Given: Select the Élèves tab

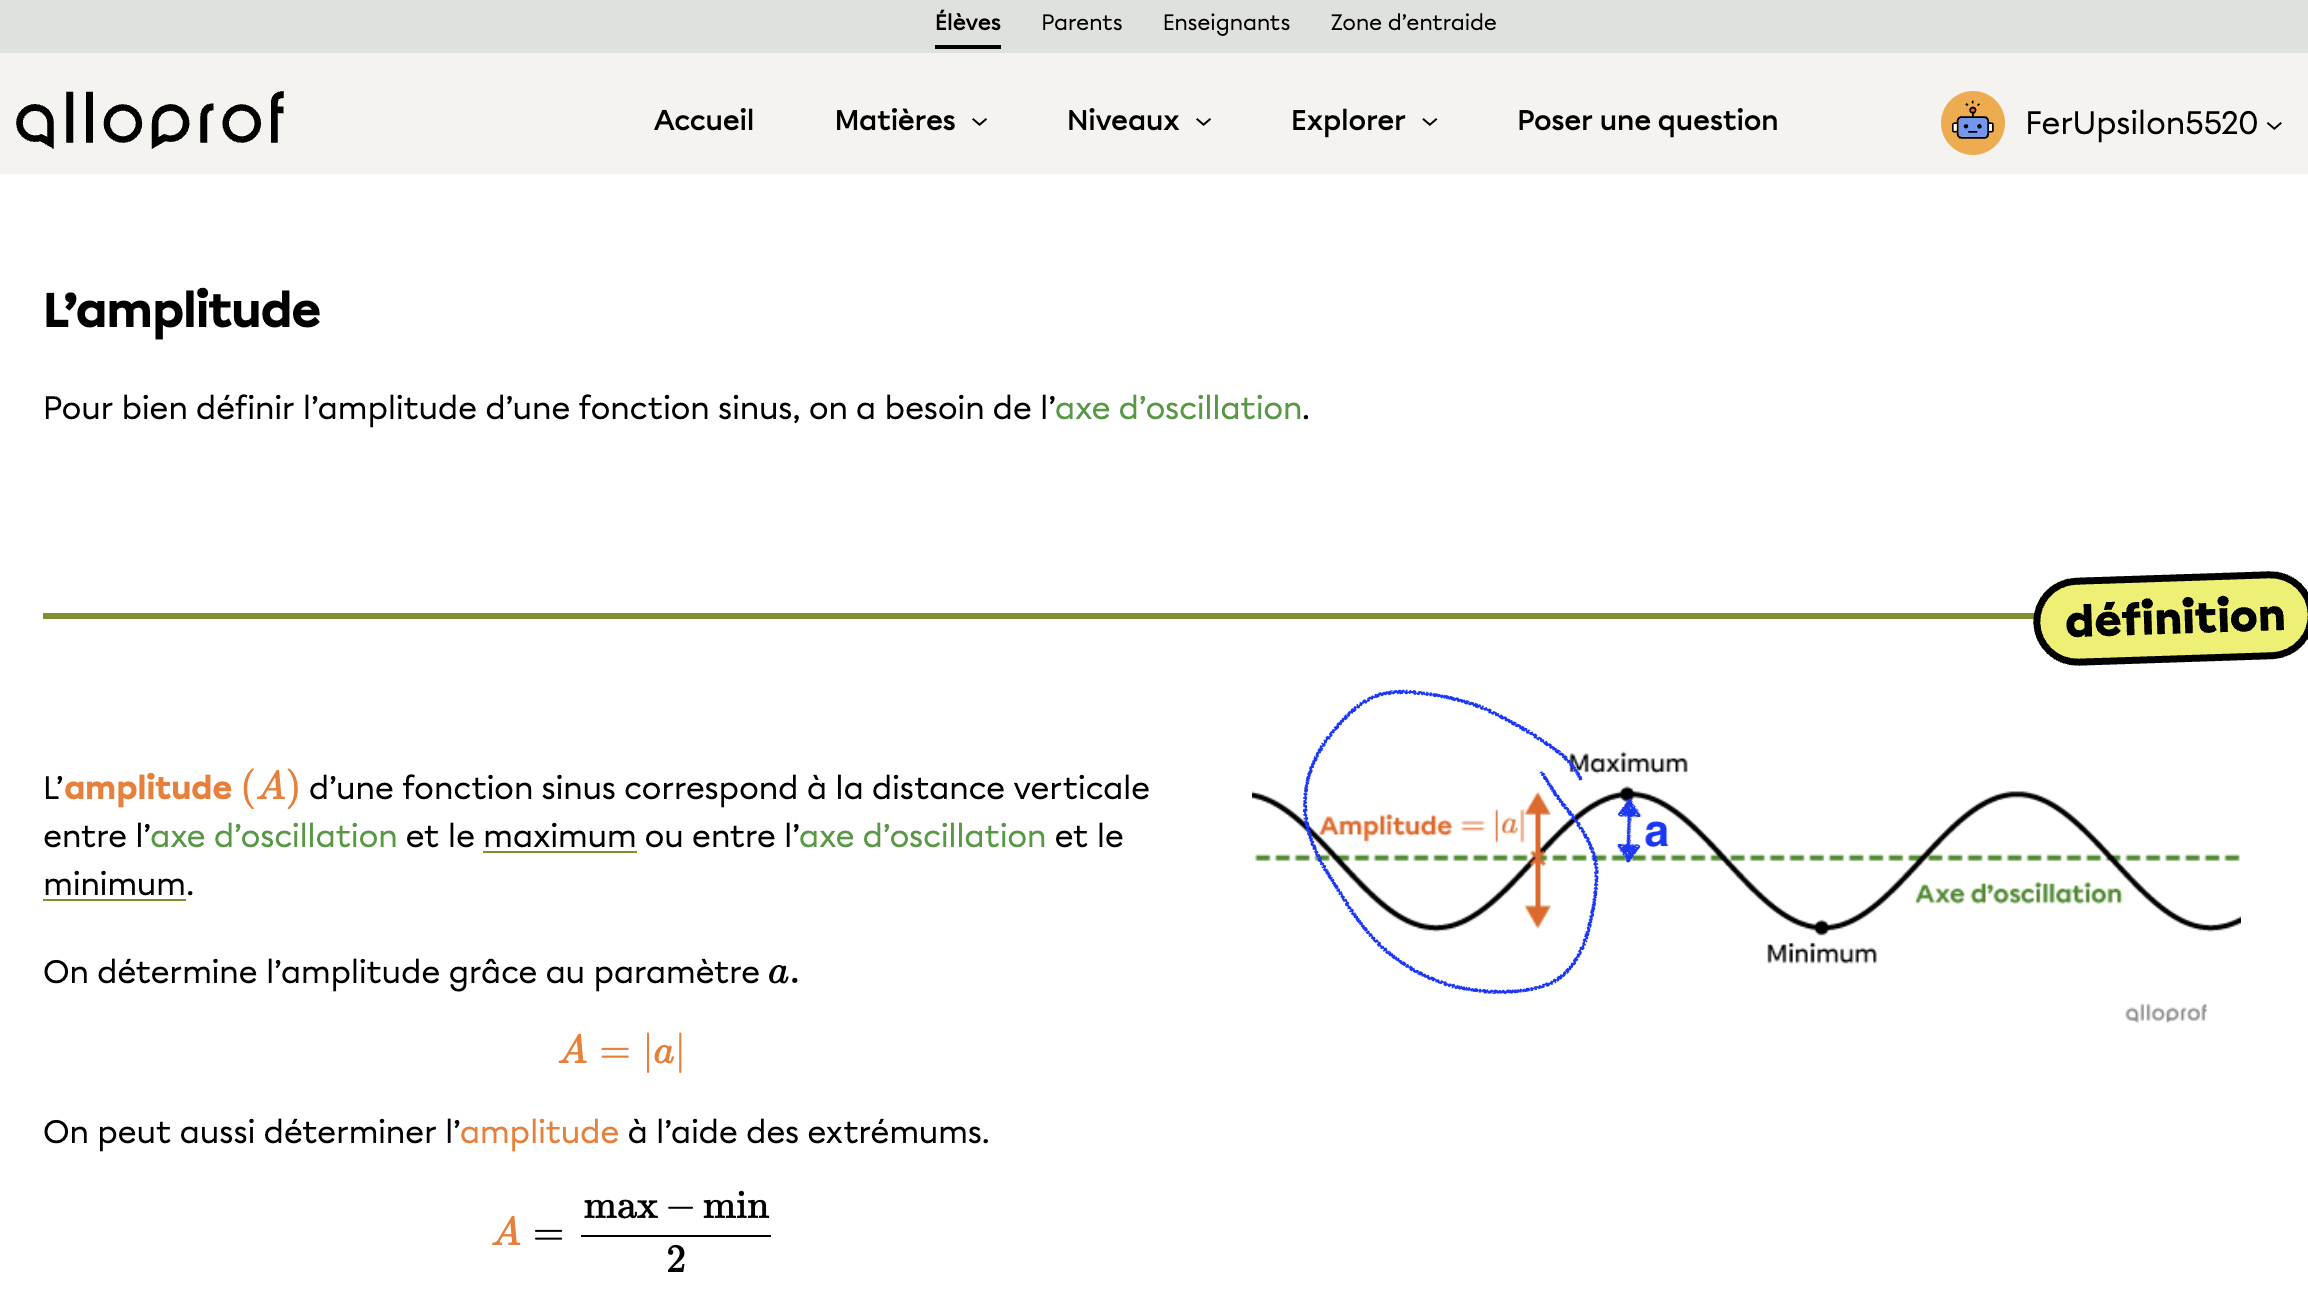Looking at the screenshot, I should point(967,23).
